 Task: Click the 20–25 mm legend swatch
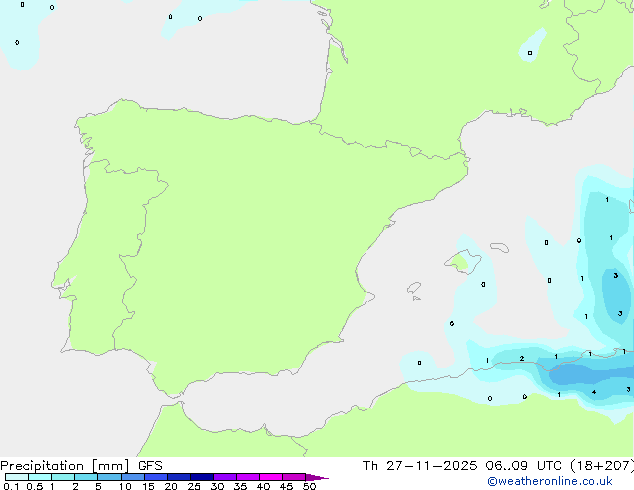click(179, 477)
